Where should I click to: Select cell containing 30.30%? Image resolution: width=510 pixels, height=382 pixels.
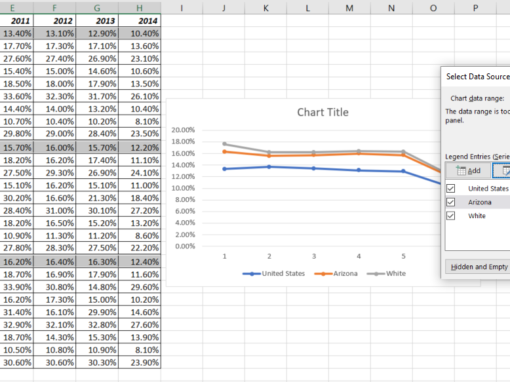click(97, 362)
